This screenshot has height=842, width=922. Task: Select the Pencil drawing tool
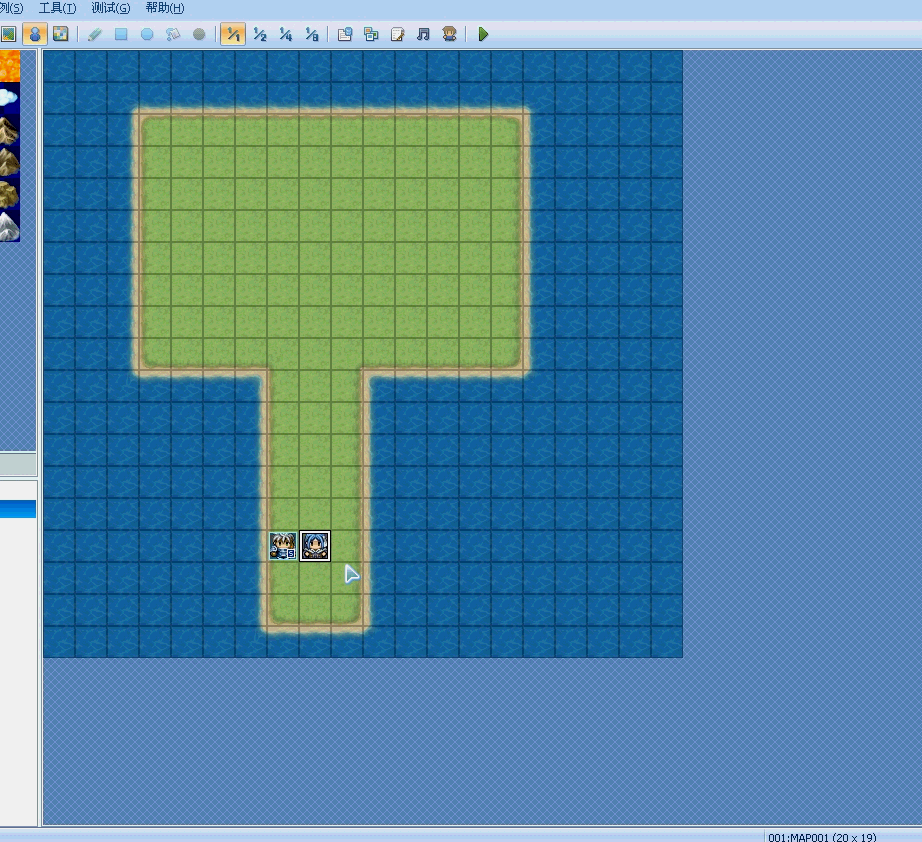pos(95,34)
